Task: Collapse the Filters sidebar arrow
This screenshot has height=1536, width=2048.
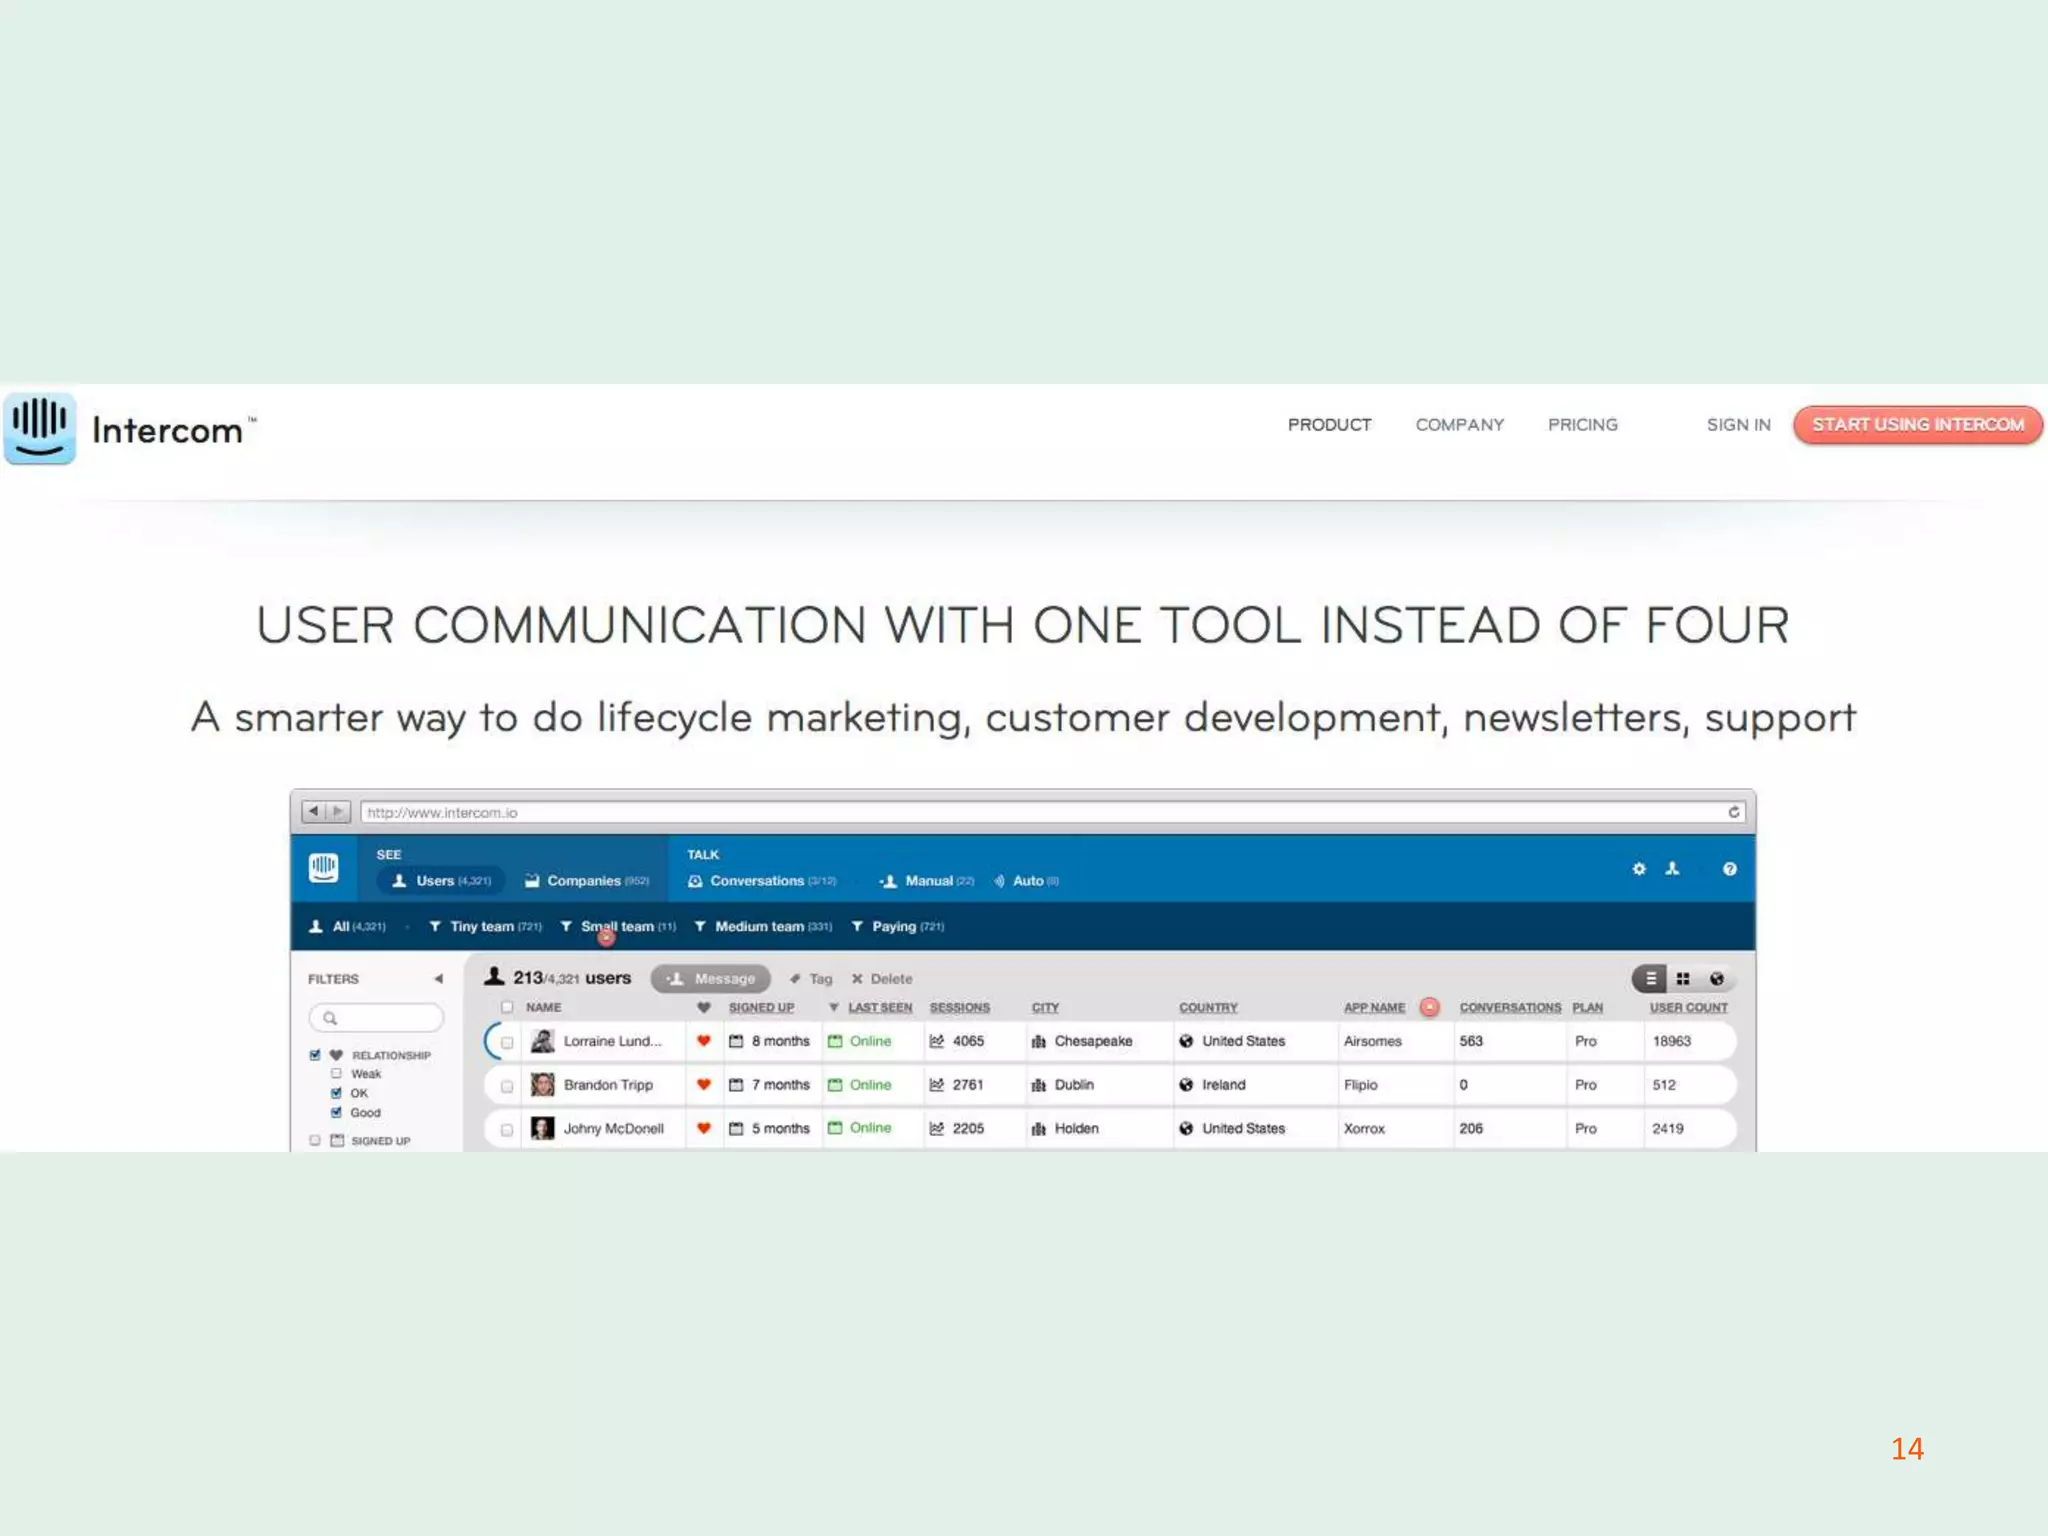Action: (x=438, y=979)
